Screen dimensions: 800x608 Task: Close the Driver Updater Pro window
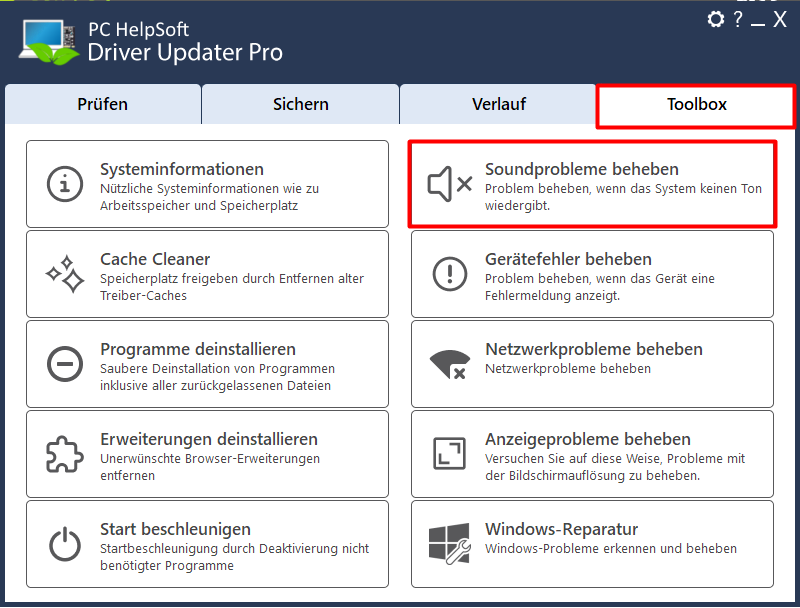pos(779,19)
